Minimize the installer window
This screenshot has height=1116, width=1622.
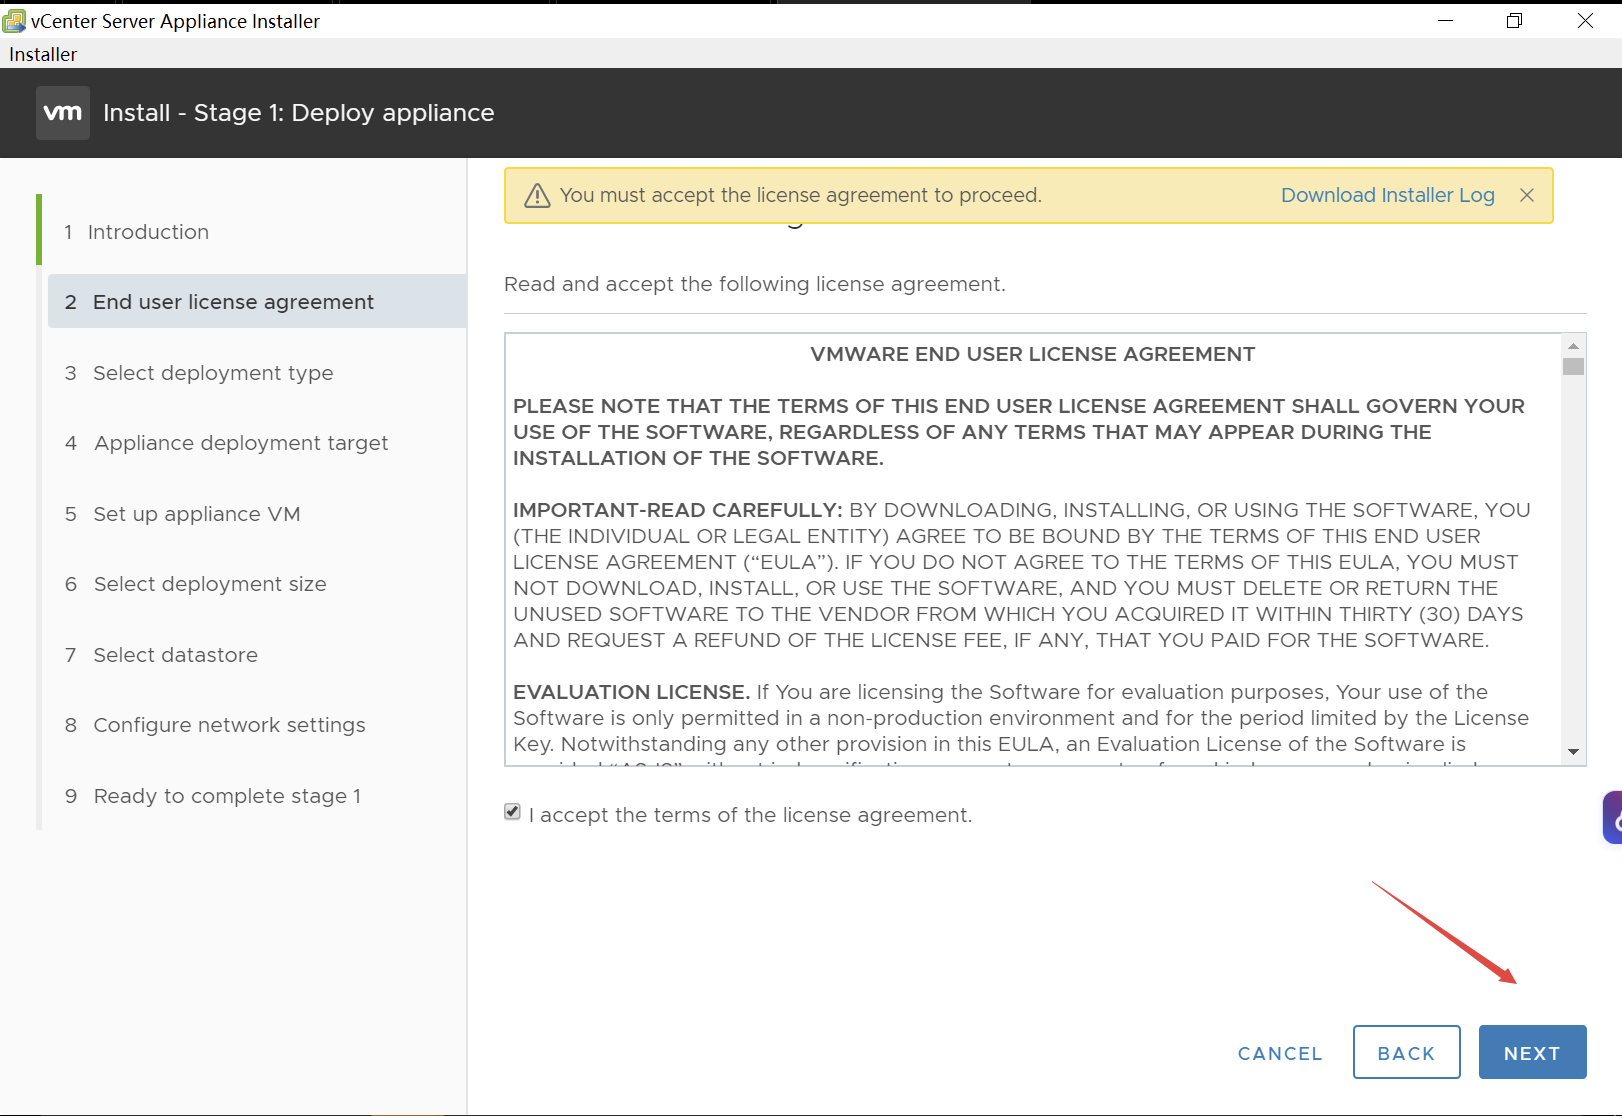[x=1445, y=20]
